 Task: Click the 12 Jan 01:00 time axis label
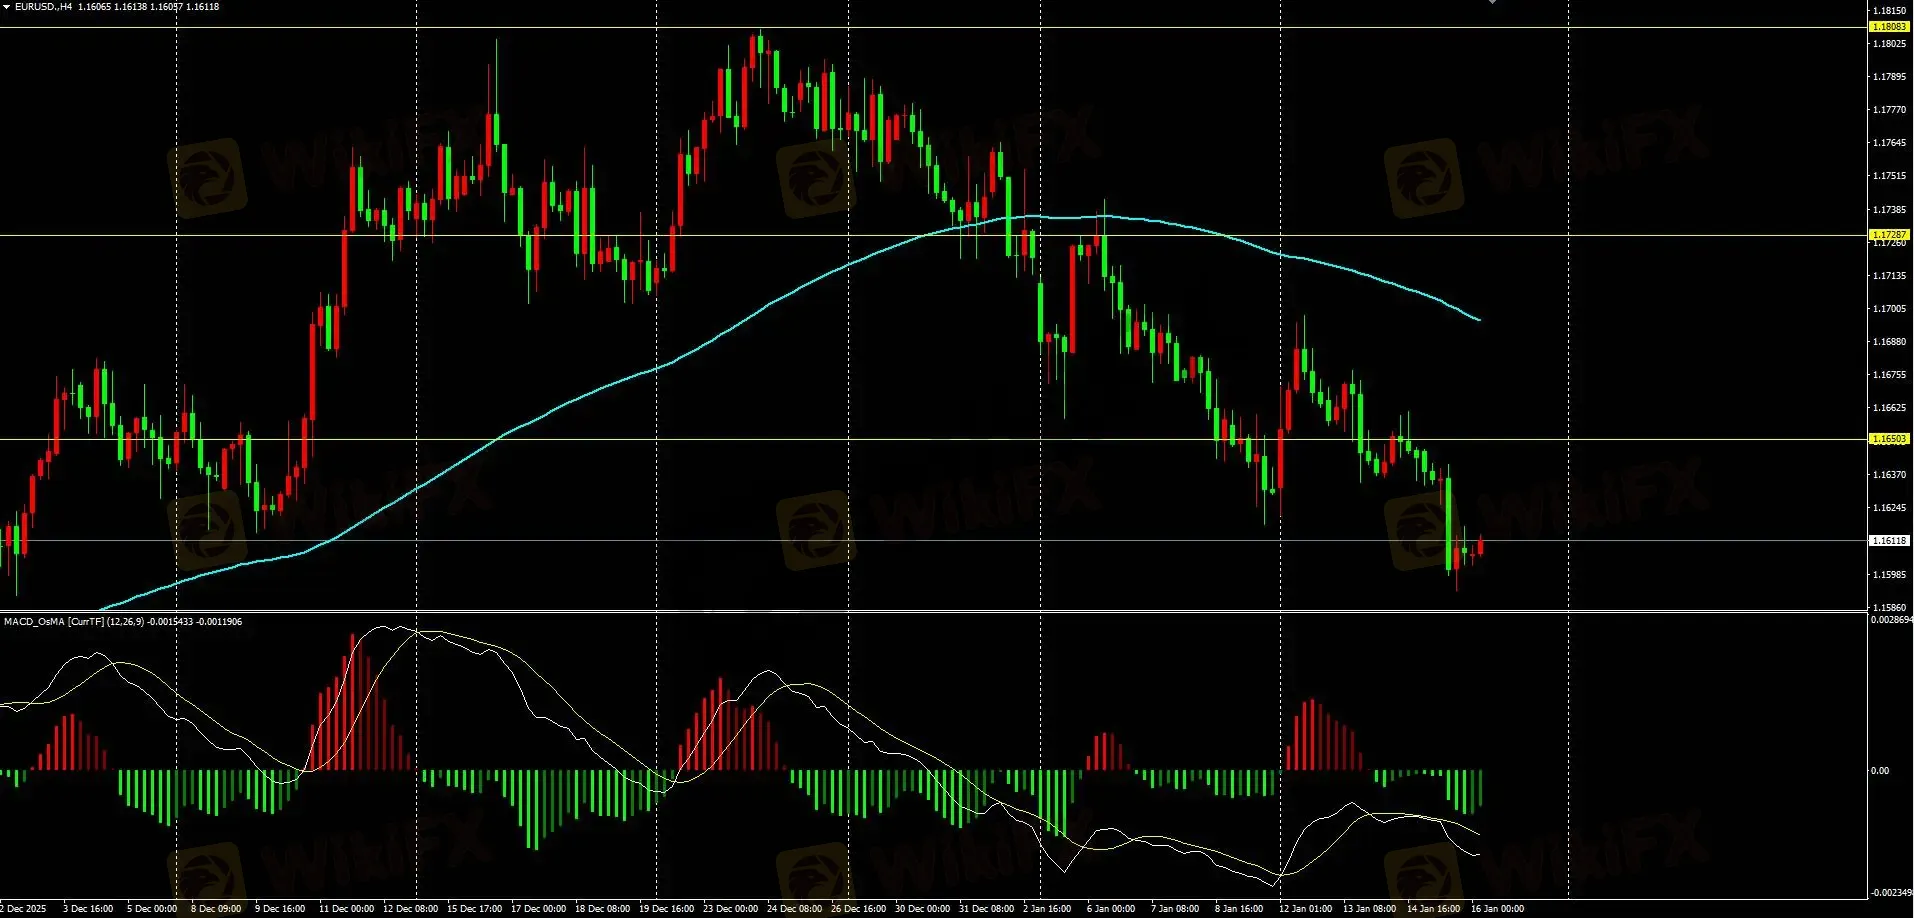click(1305, 909)
